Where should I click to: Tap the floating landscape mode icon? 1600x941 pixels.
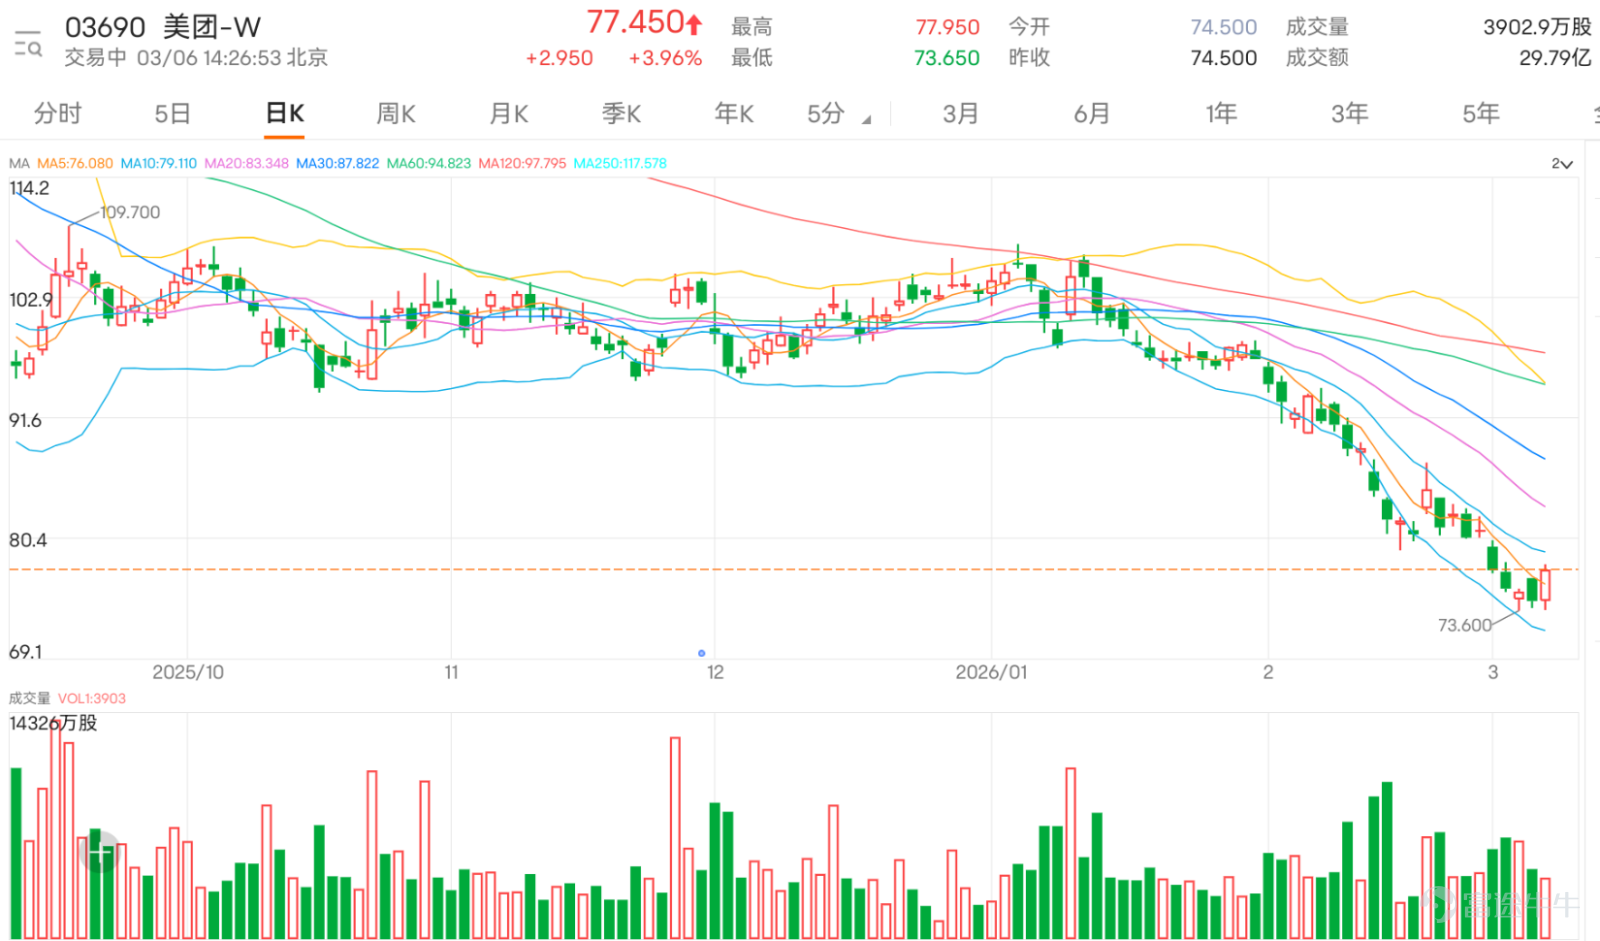(x=99, y=852)
